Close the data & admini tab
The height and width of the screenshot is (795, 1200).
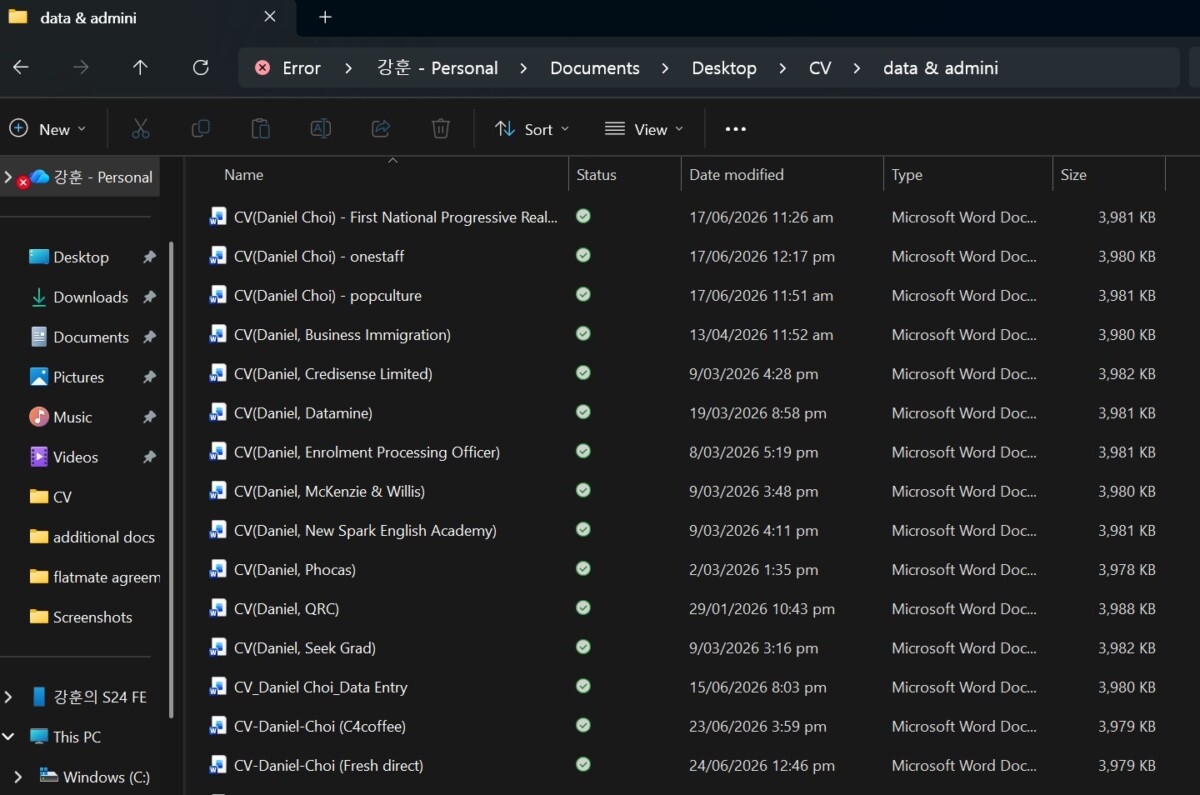point(270,17)
